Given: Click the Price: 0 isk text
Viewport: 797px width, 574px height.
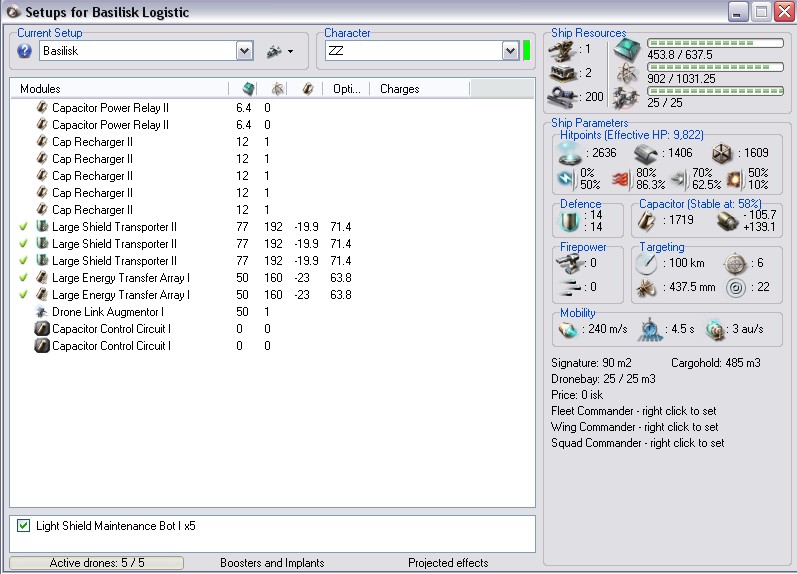Looking at the screenshot, I should pyautogui.click(x=577, y=395).
